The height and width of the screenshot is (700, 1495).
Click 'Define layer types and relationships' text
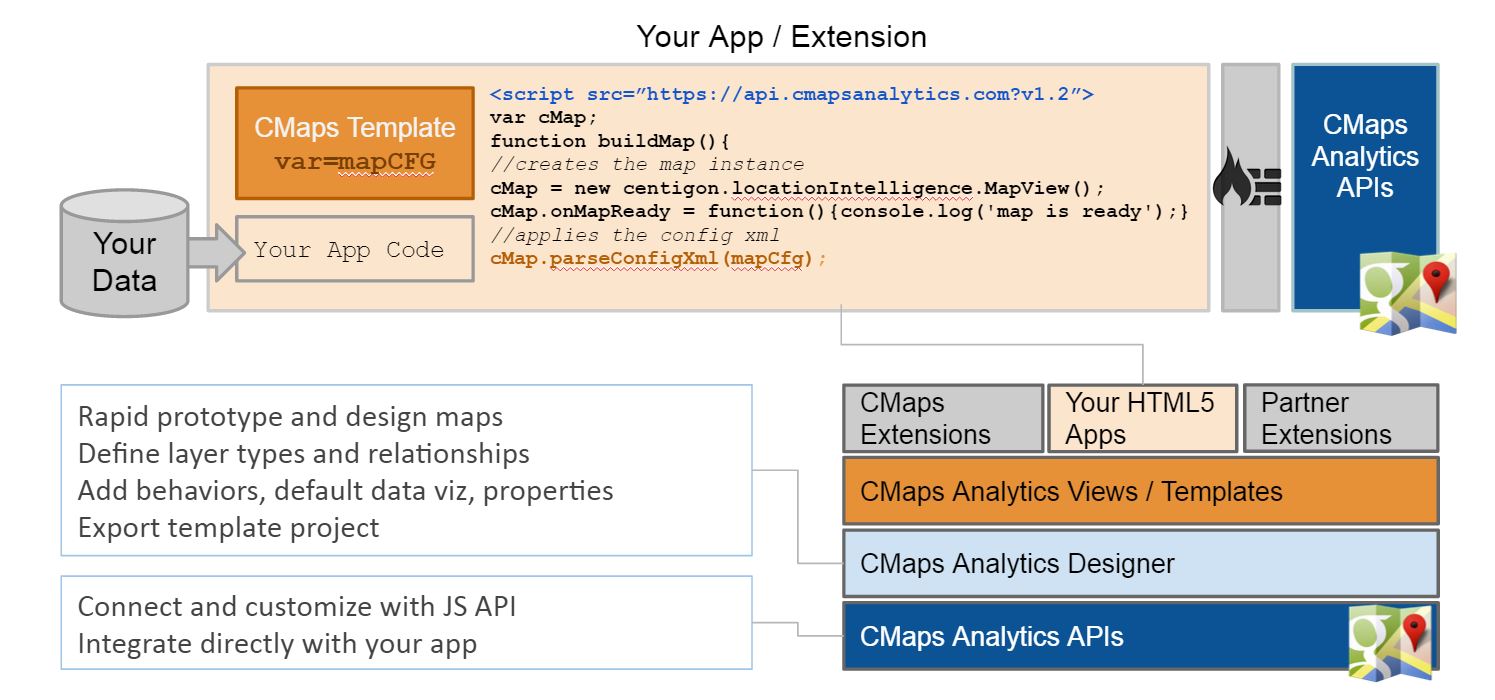[x=304, y=454]
